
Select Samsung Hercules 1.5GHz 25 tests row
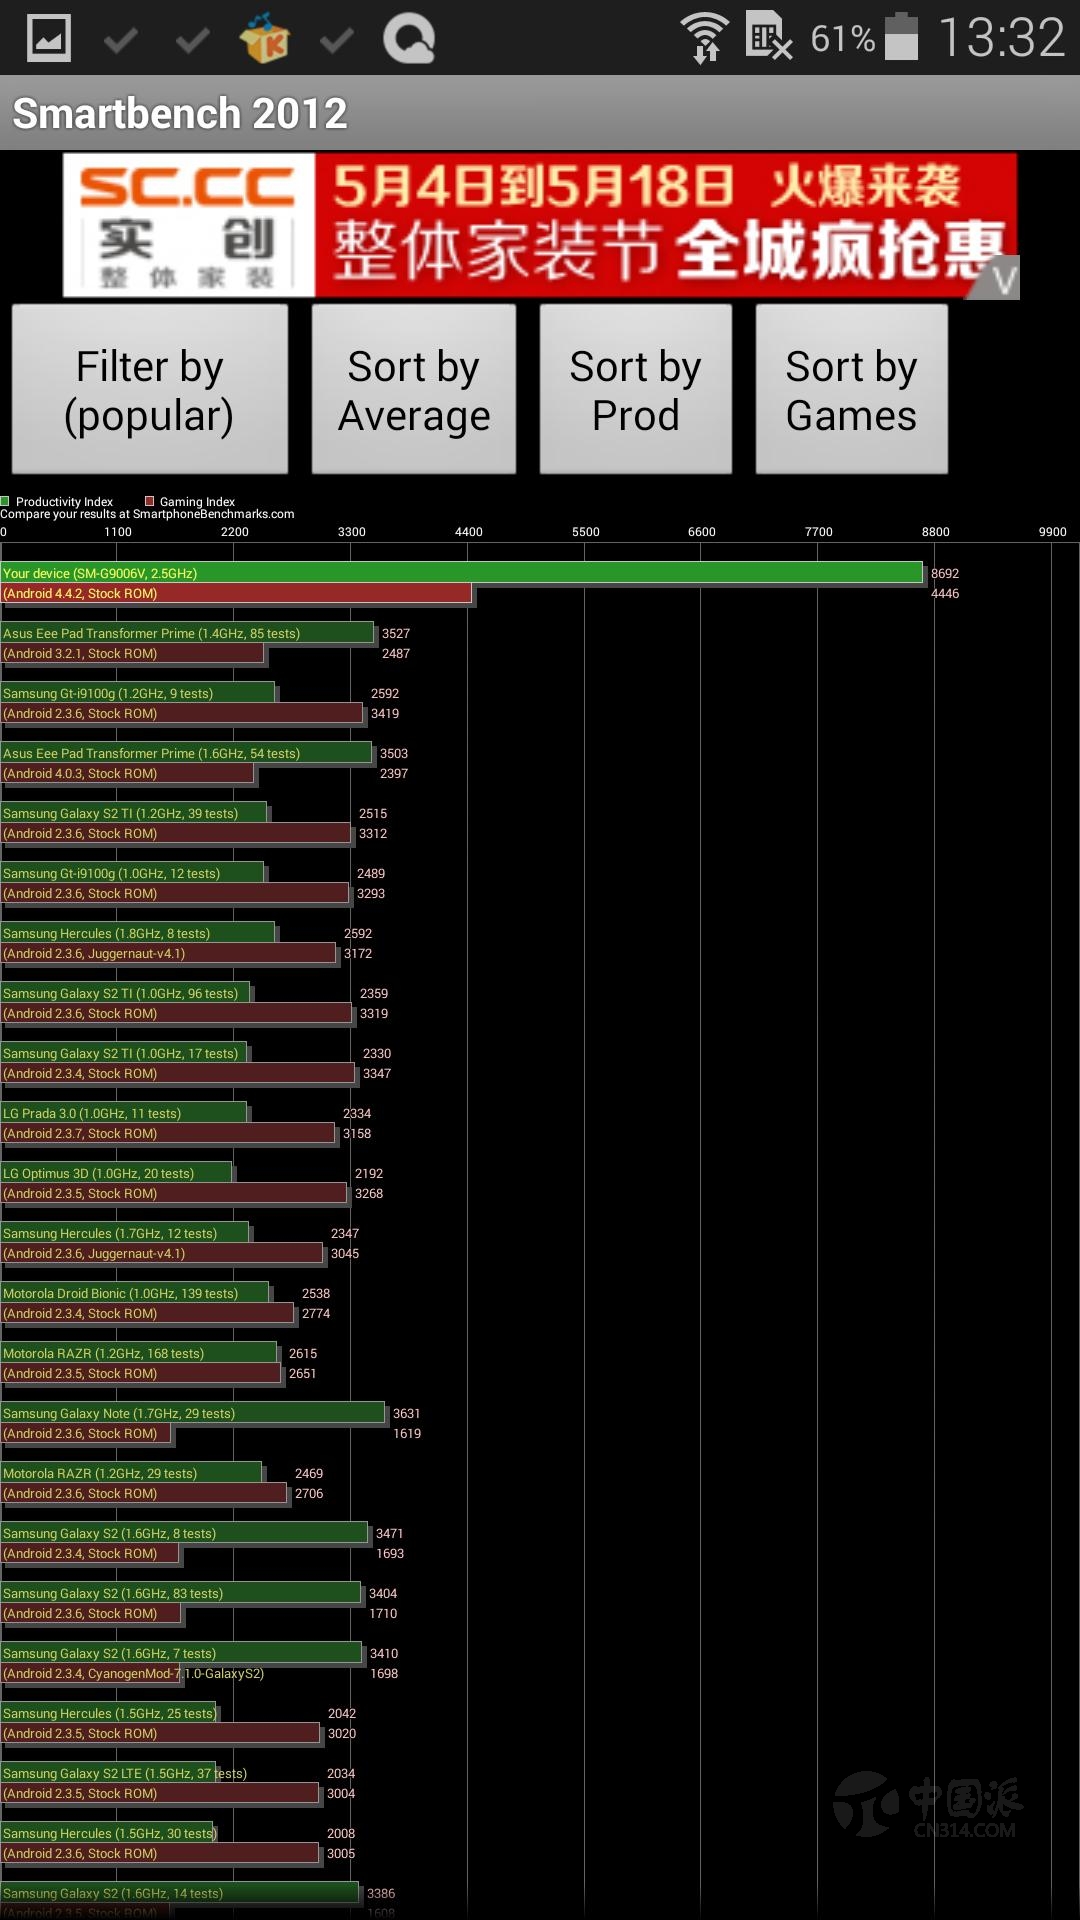(108, 1713)
